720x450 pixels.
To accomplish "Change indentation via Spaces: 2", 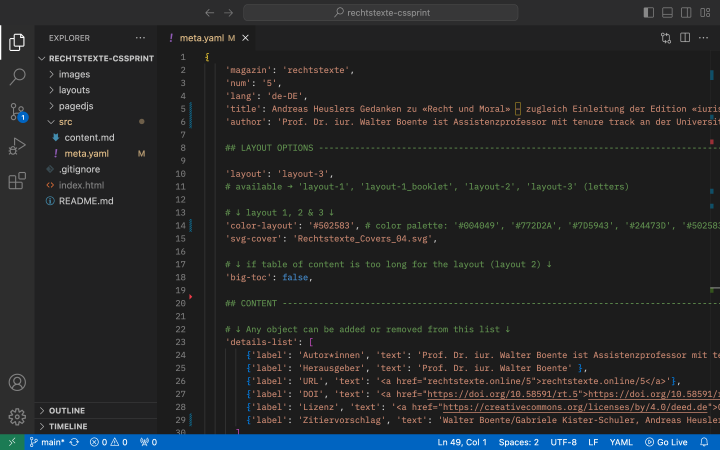I will click(x=518, y=442).
